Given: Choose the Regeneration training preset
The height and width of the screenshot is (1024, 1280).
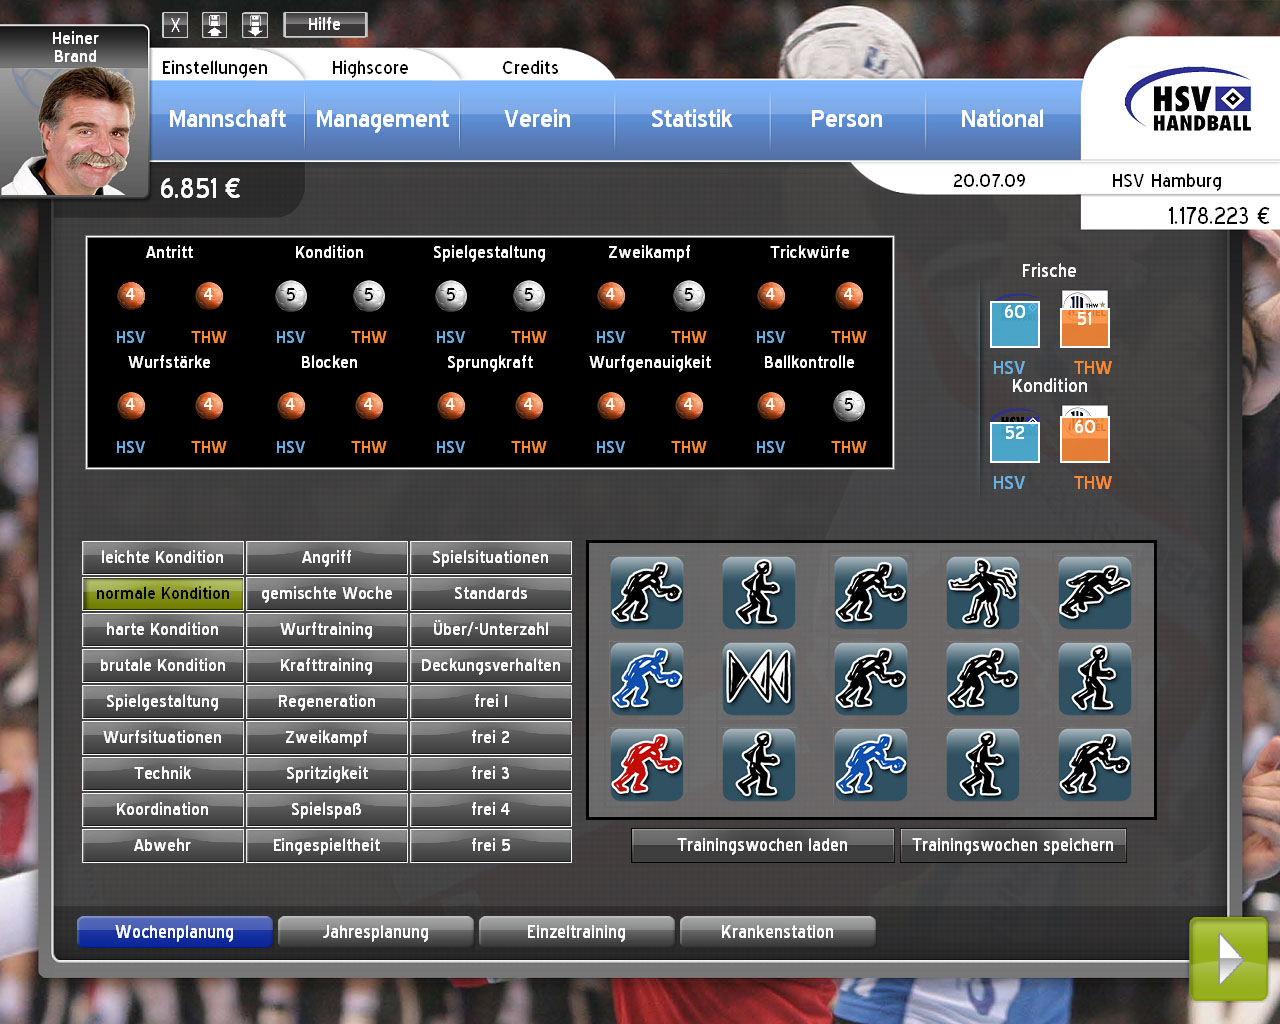Looking at the screenshot, I should coord(327,701).
